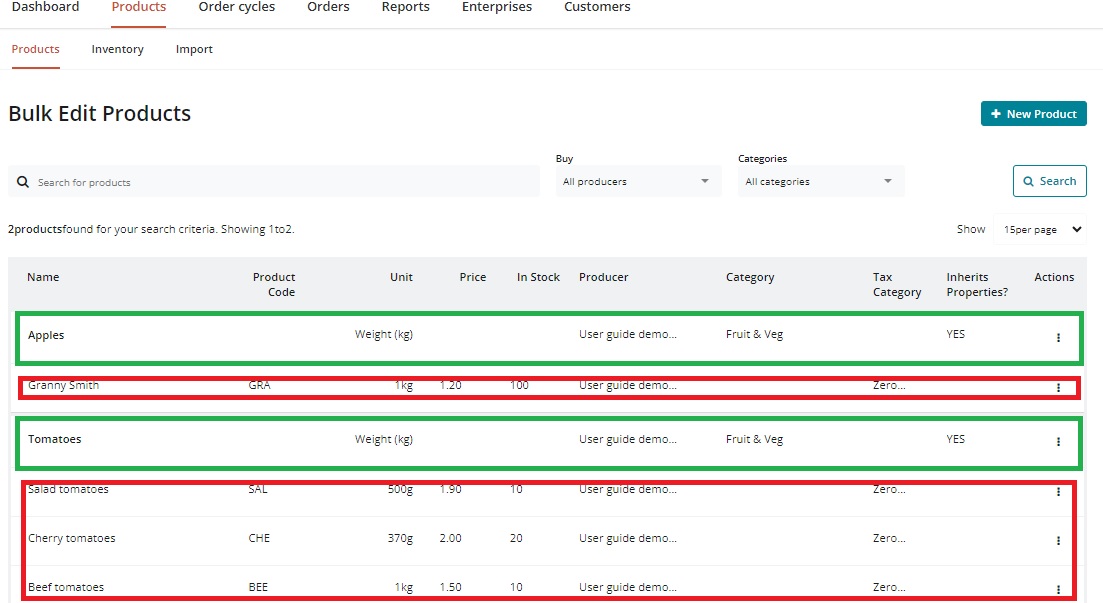Open the Enterprises menu item
The width and height of the screenshot is (1103, 603).
(496, 8)
